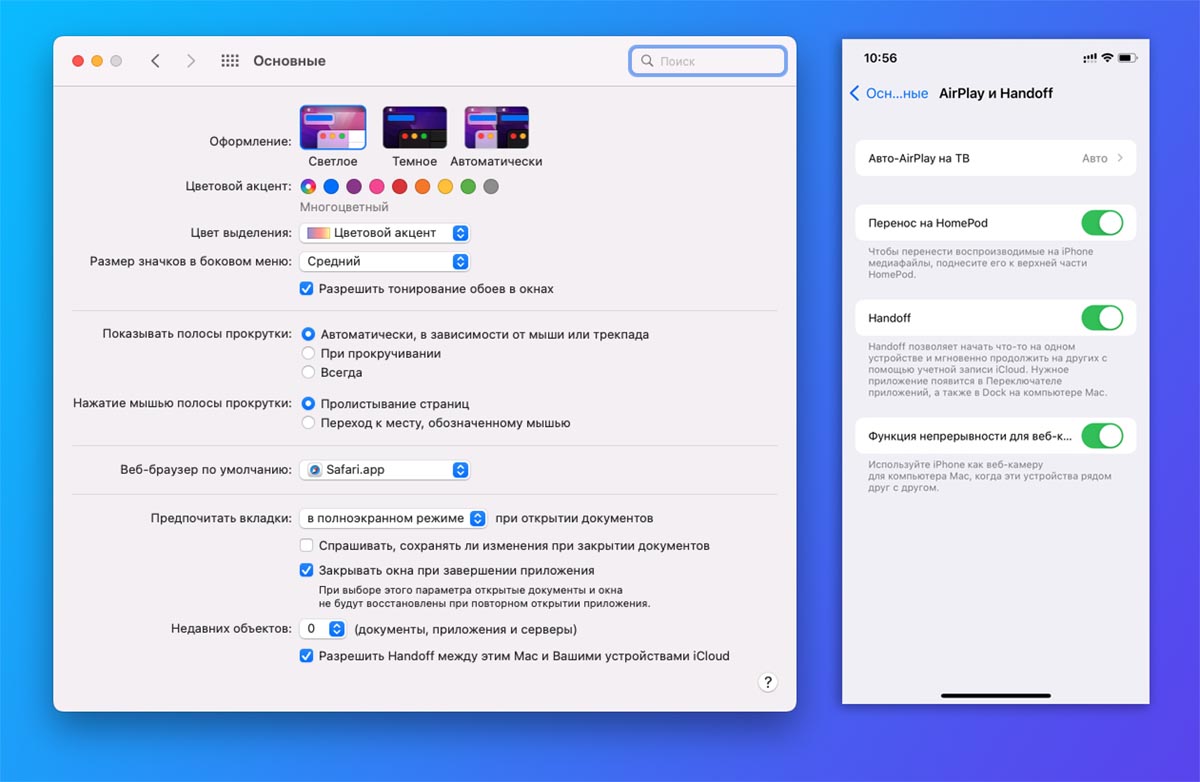
Task: Click the iPhone home indicator bar
Action: click(996, 695)
